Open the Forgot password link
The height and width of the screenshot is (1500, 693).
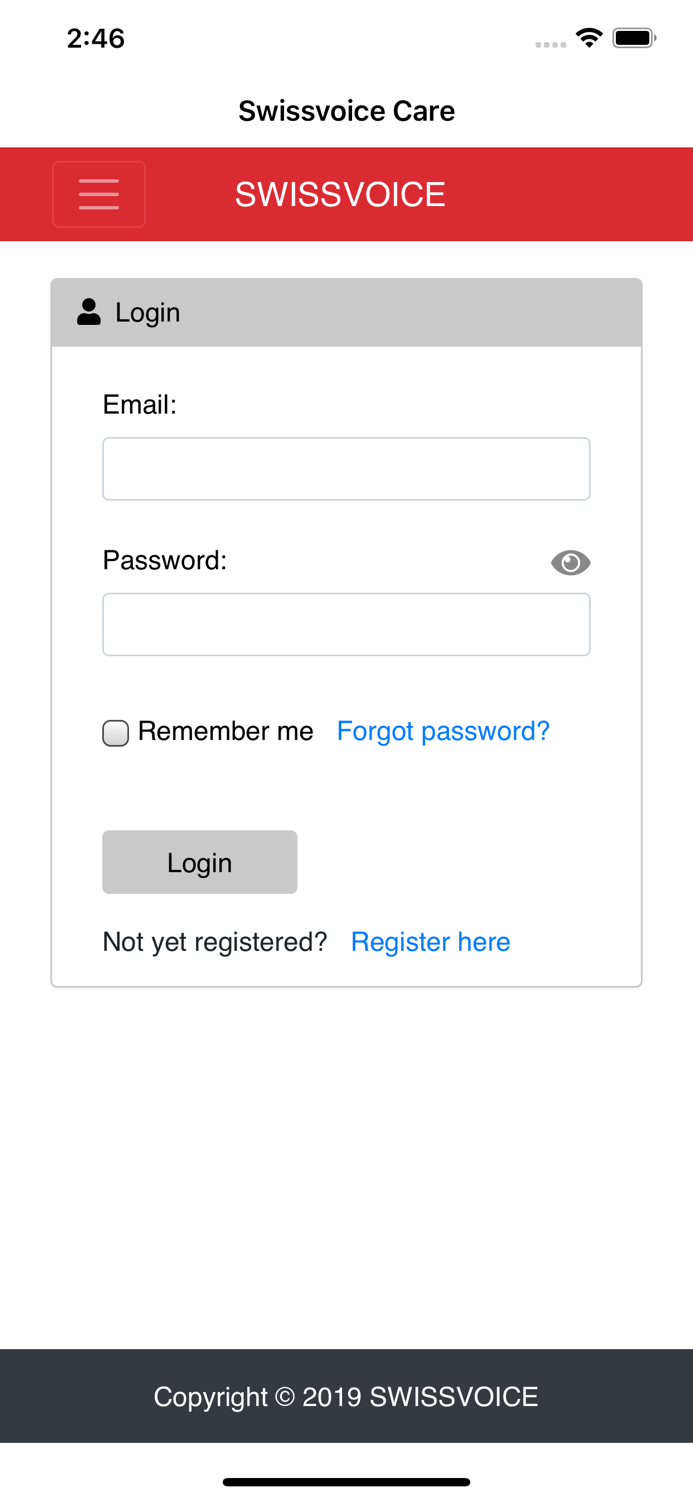click(443, 731)
